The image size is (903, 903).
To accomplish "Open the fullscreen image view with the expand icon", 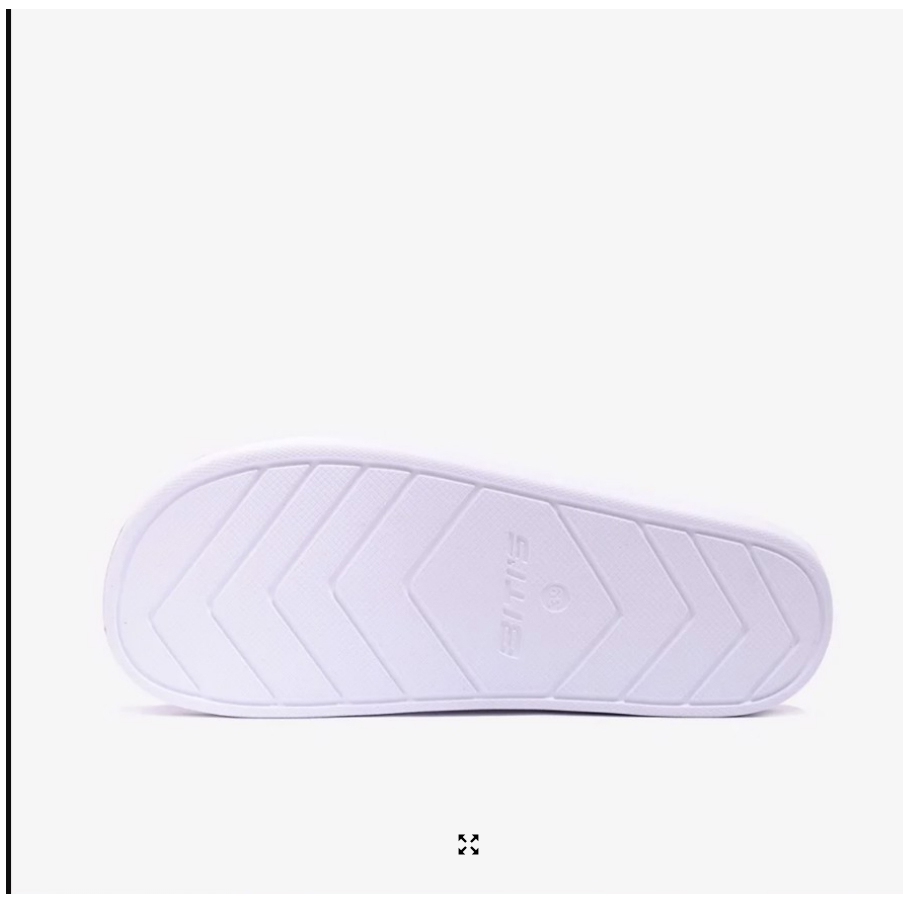I will tap(468, 844).
